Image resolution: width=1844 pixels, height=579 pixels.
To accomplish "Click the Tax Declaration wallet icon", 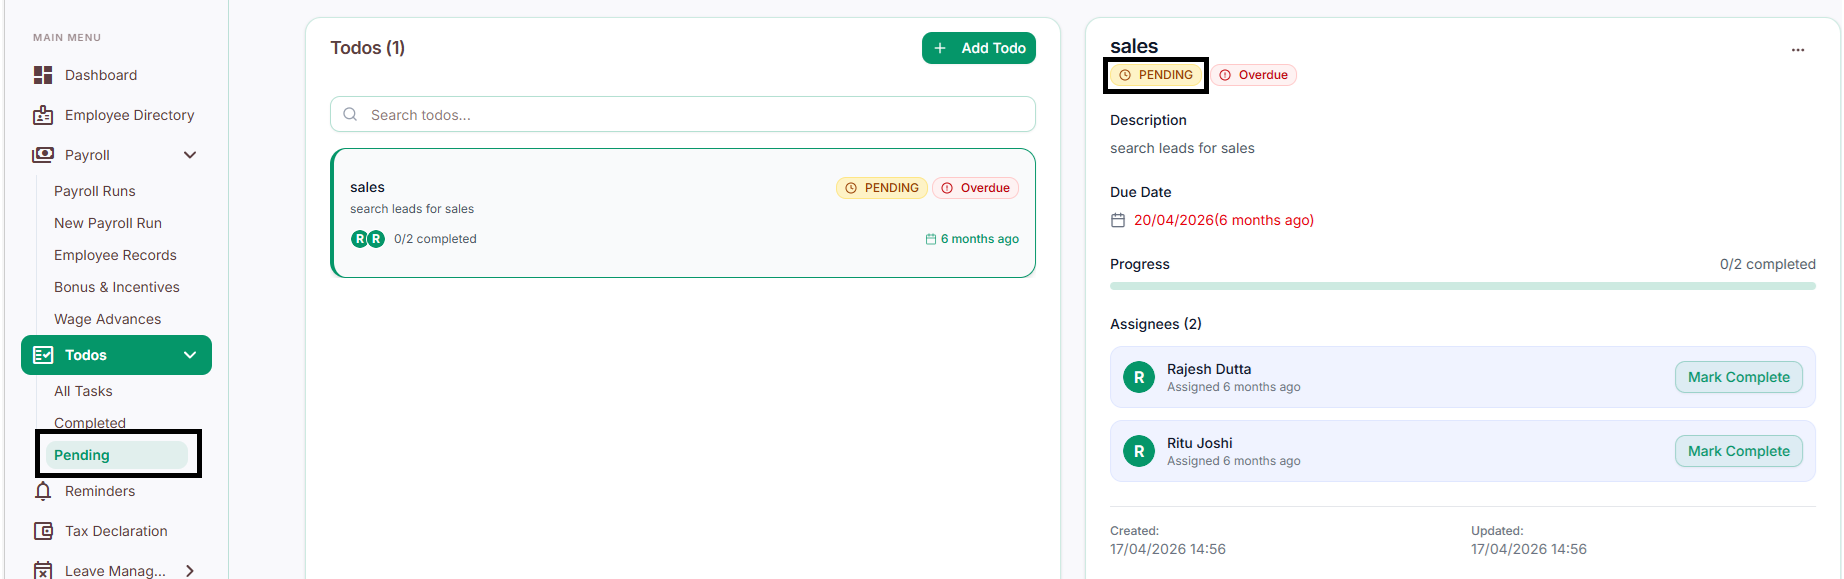I will coord(43,531).
